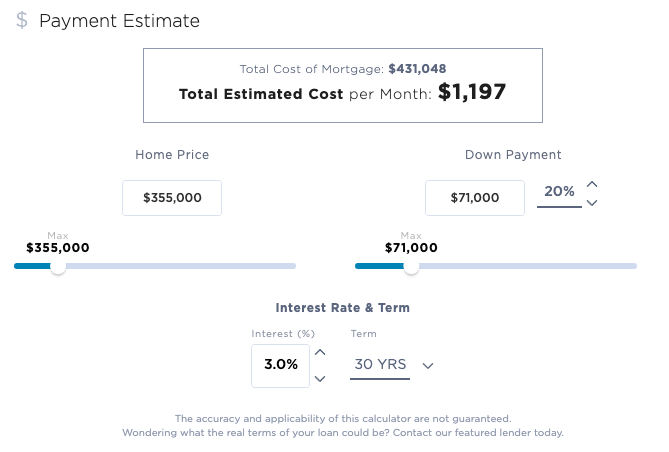
Task: Lower the interest rate using down arrow
Action: tap(320, 378)
